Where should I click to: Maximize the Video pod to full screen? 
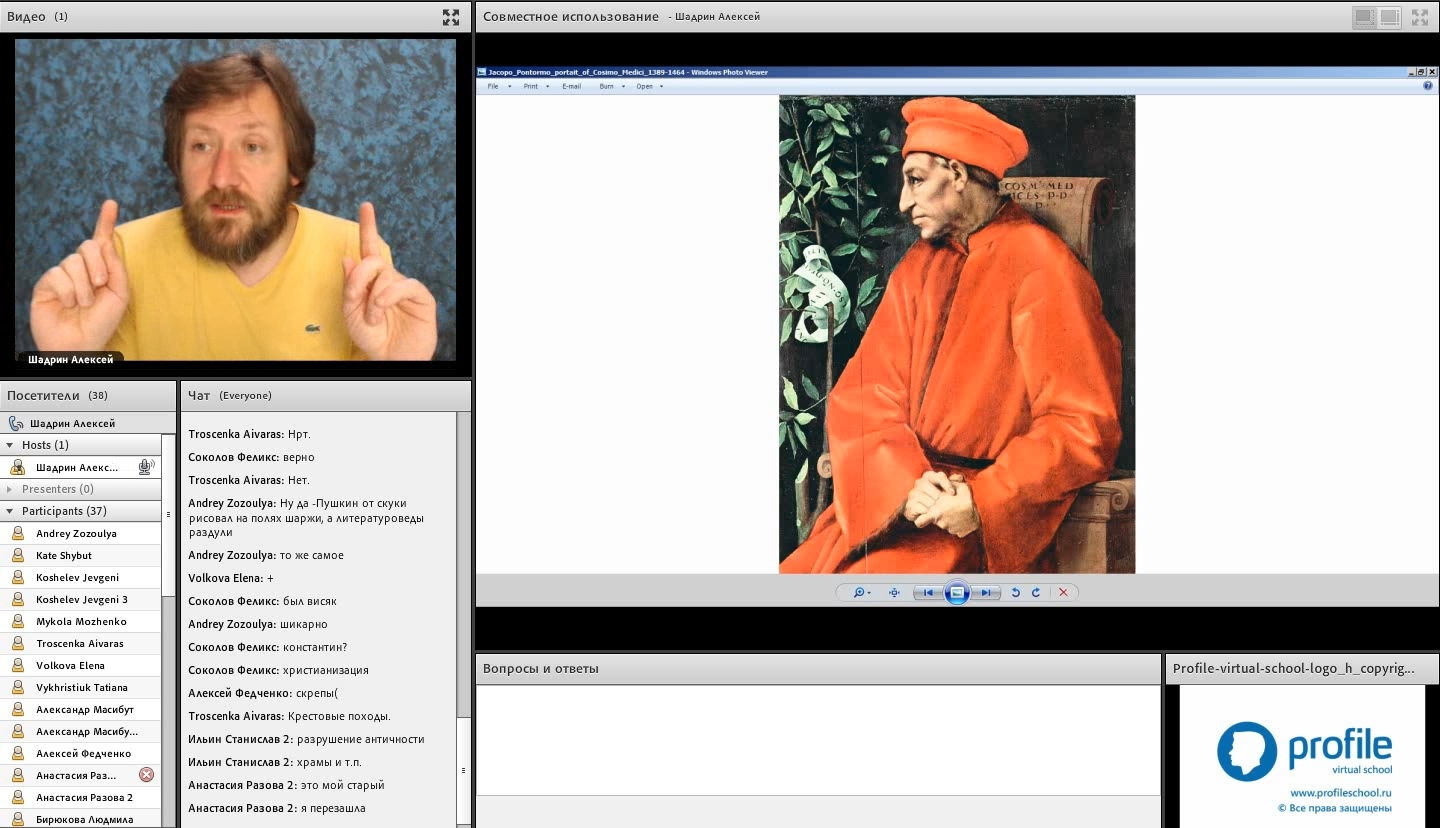[451, 17]
